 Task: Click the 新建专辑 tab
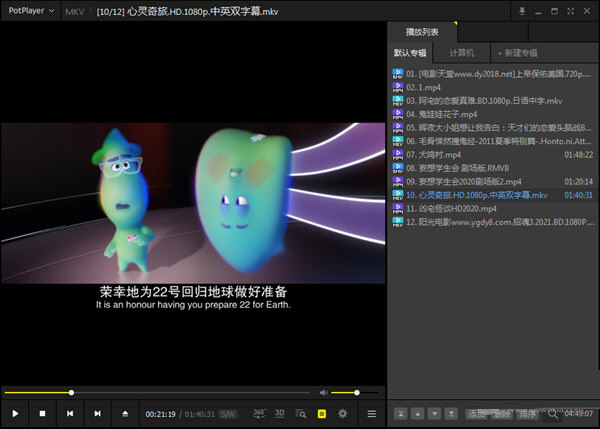(517, 52)
